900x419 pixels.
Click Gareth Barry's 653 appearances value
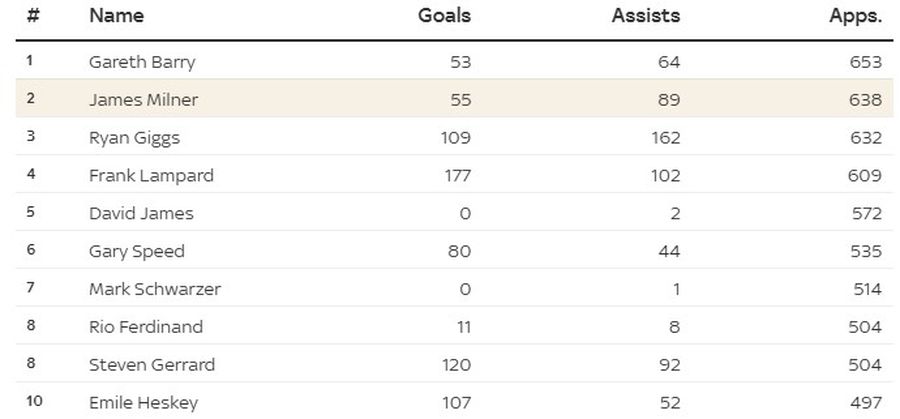pos(864,62)
